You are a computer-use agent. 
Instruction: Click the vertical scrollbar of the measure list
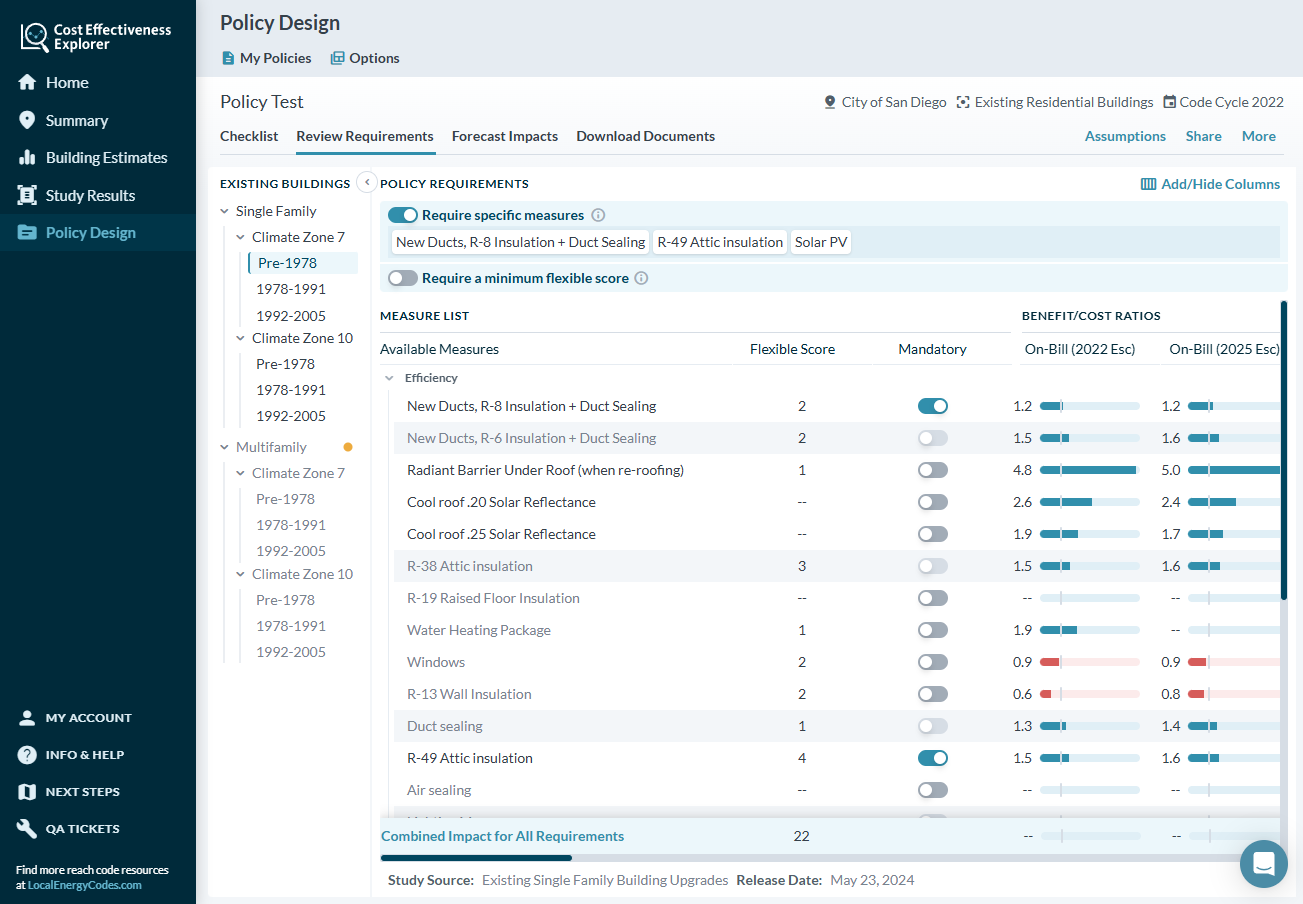click(1284, 450)
